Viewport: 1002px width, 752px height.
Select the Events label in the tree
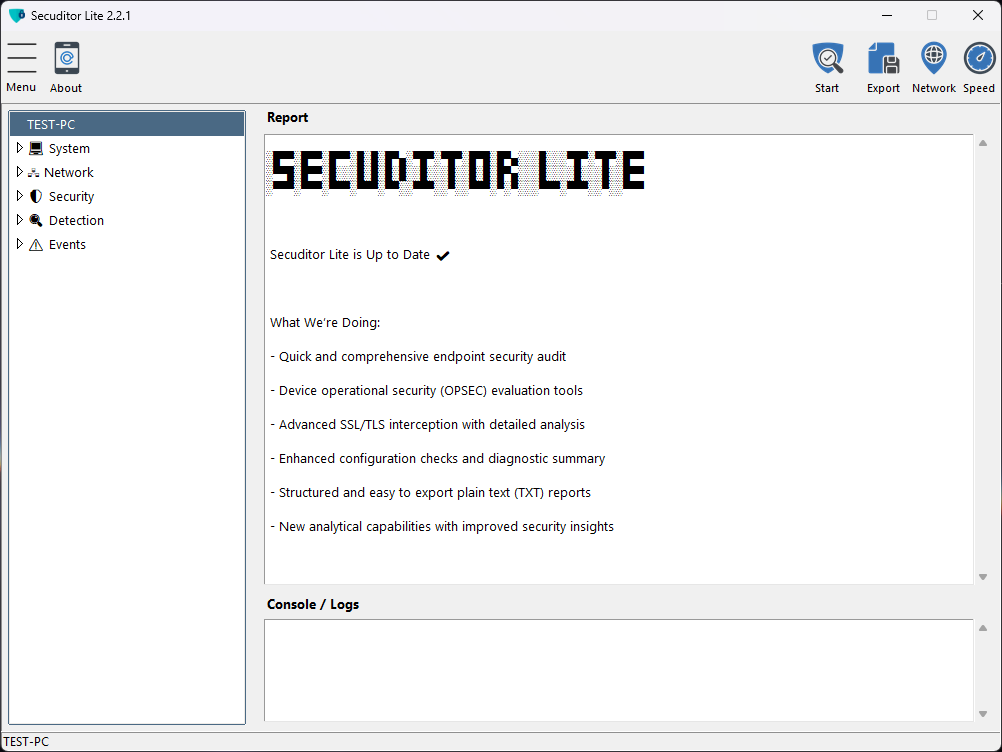coord(67,245)
